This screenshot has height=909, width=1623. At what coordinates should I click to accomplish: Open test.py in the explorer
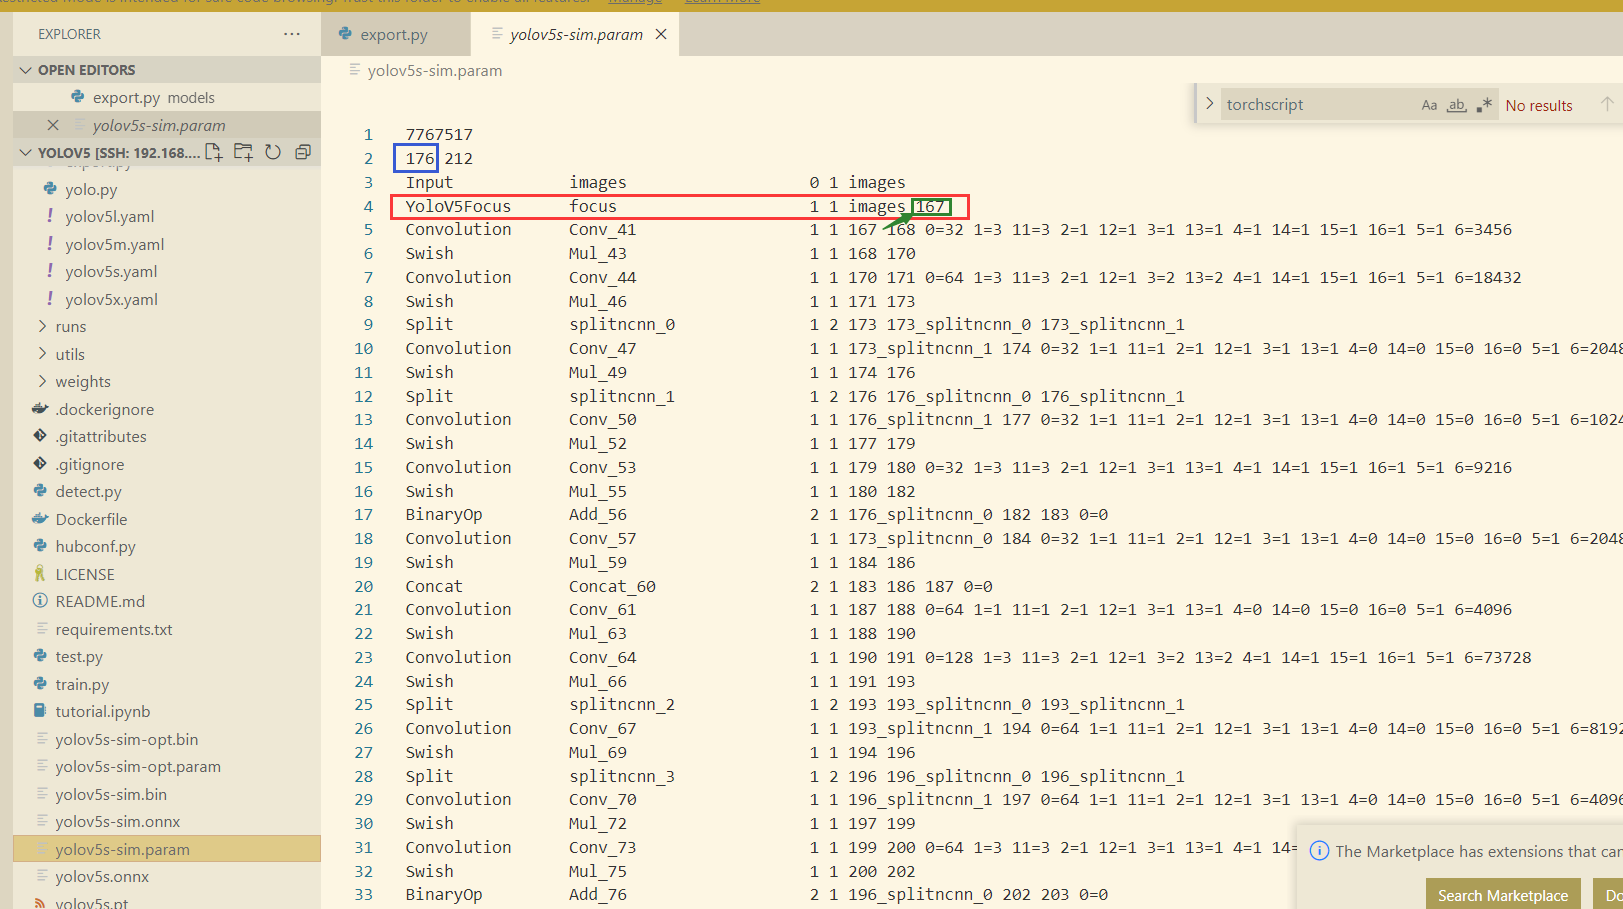(x=79, y=656)
